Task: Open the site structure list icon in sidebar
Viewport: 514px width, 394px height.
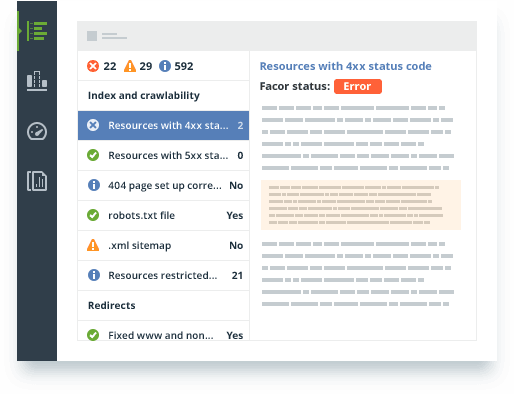Action: (37, 31)
